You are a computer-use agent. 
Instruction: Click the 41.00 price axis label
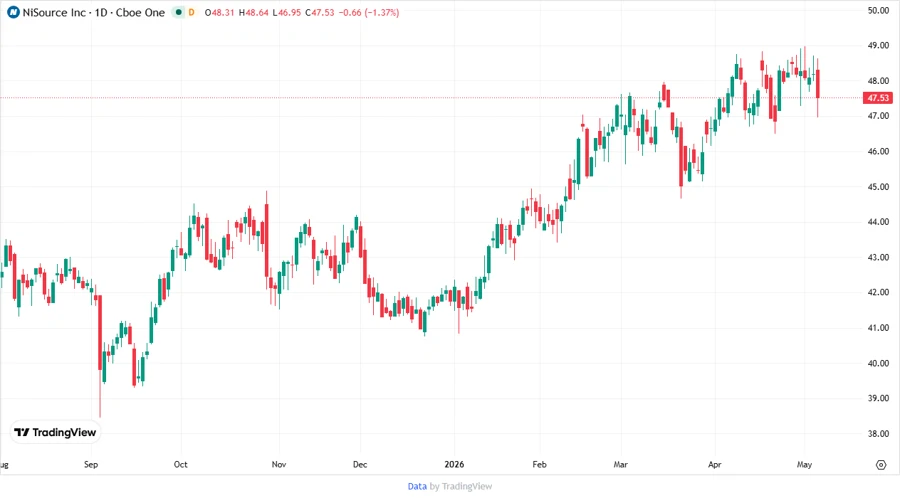click(878, 328)
